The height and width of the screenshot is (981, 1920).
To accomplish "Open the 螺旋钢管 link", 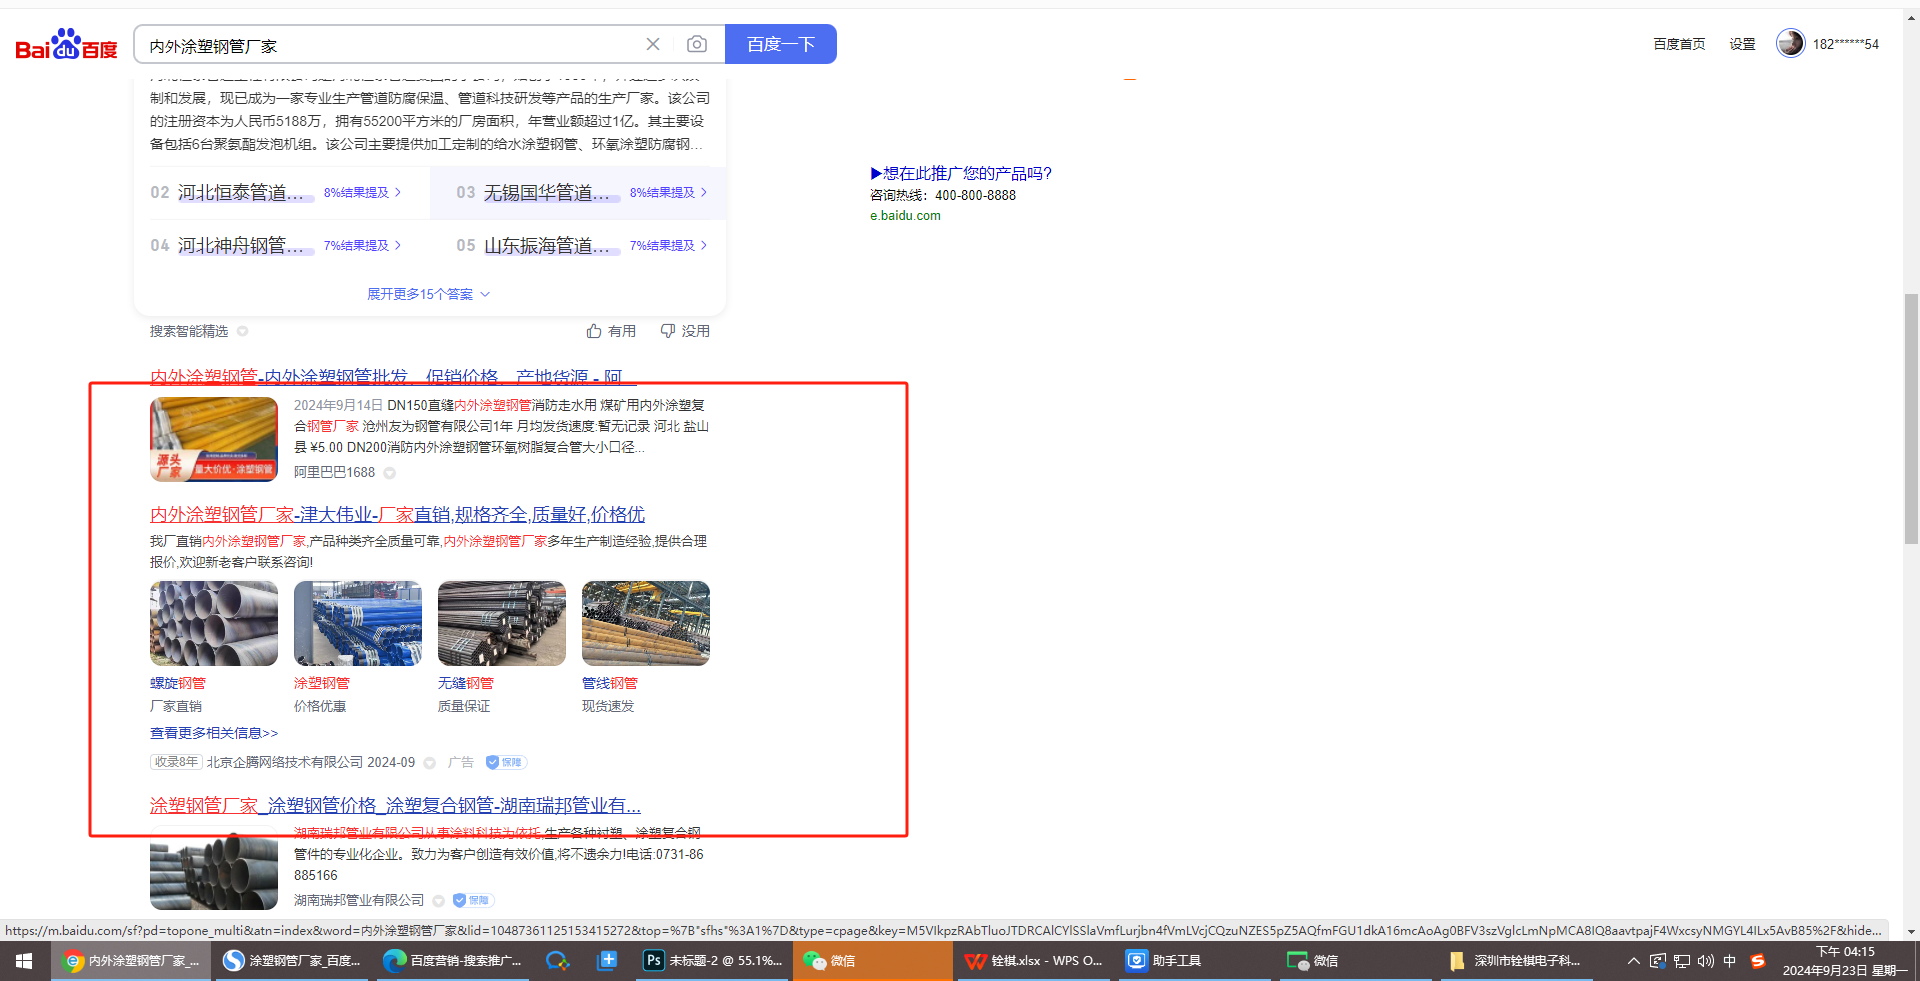I will point(178,683).
